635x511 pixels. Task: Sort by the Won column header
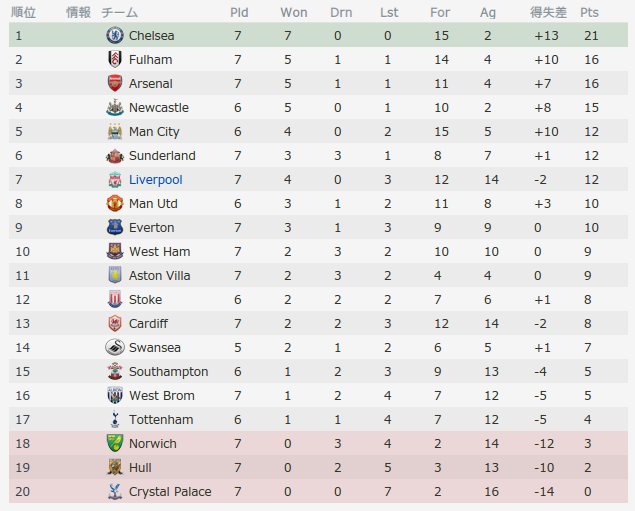[294, 13]
